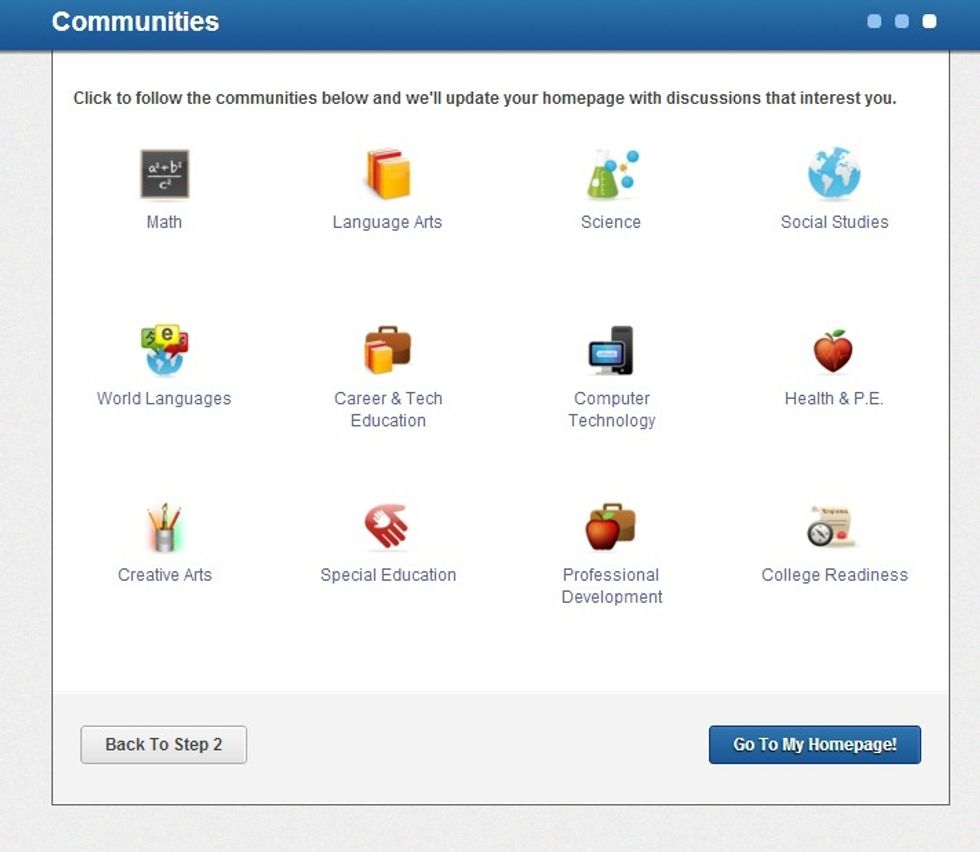Pick the World Languages speech bubbles icon
The height and width of the screenshot is (852, 980).
click(x=164, y=350)
